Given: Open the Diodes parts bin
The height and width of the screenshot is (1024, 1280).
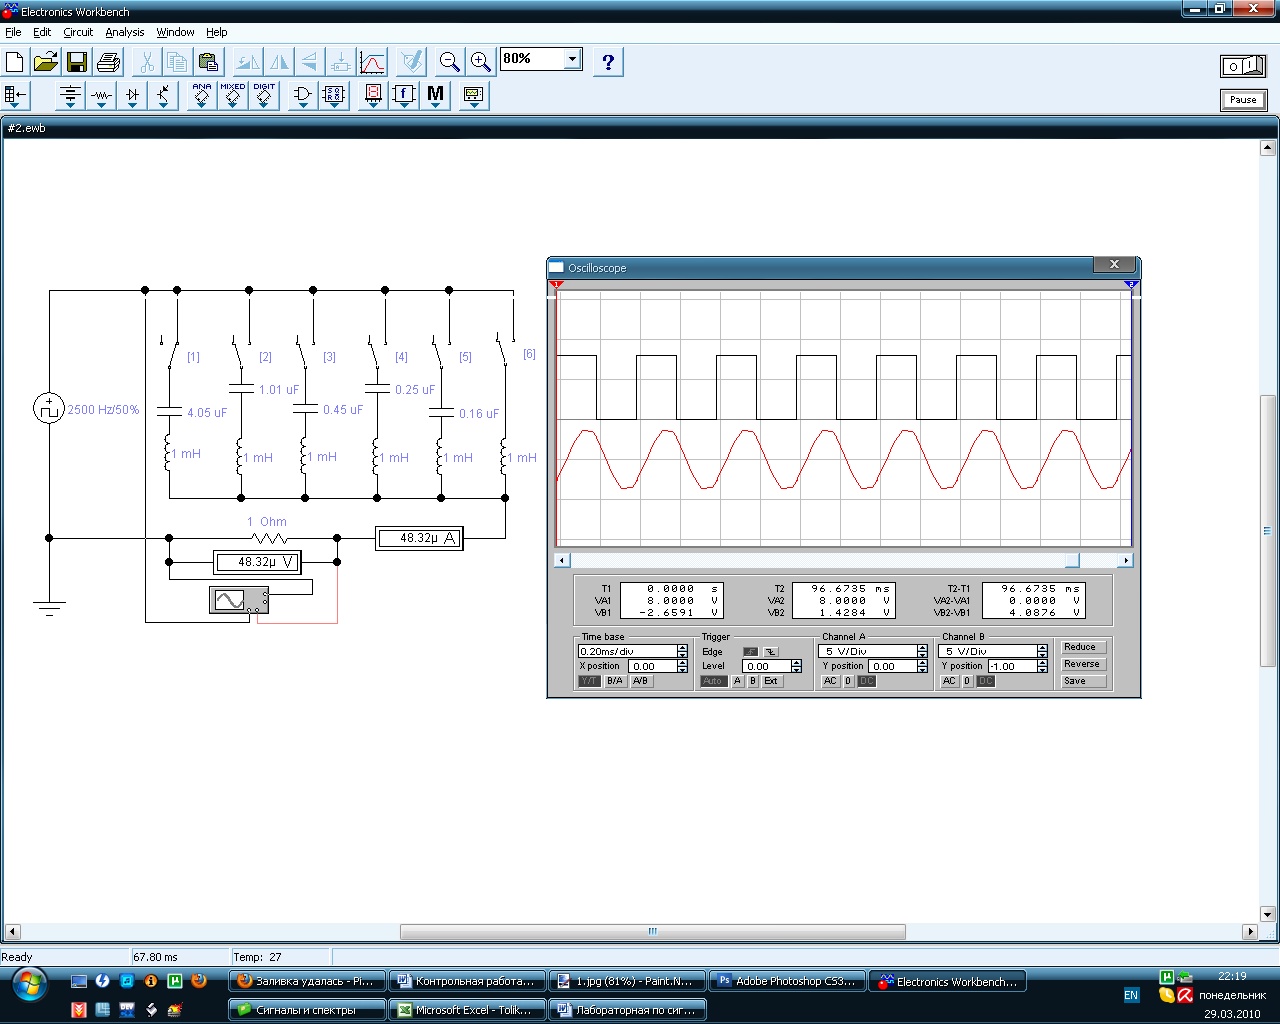Looking at the screenshot, I should (132, 96).
